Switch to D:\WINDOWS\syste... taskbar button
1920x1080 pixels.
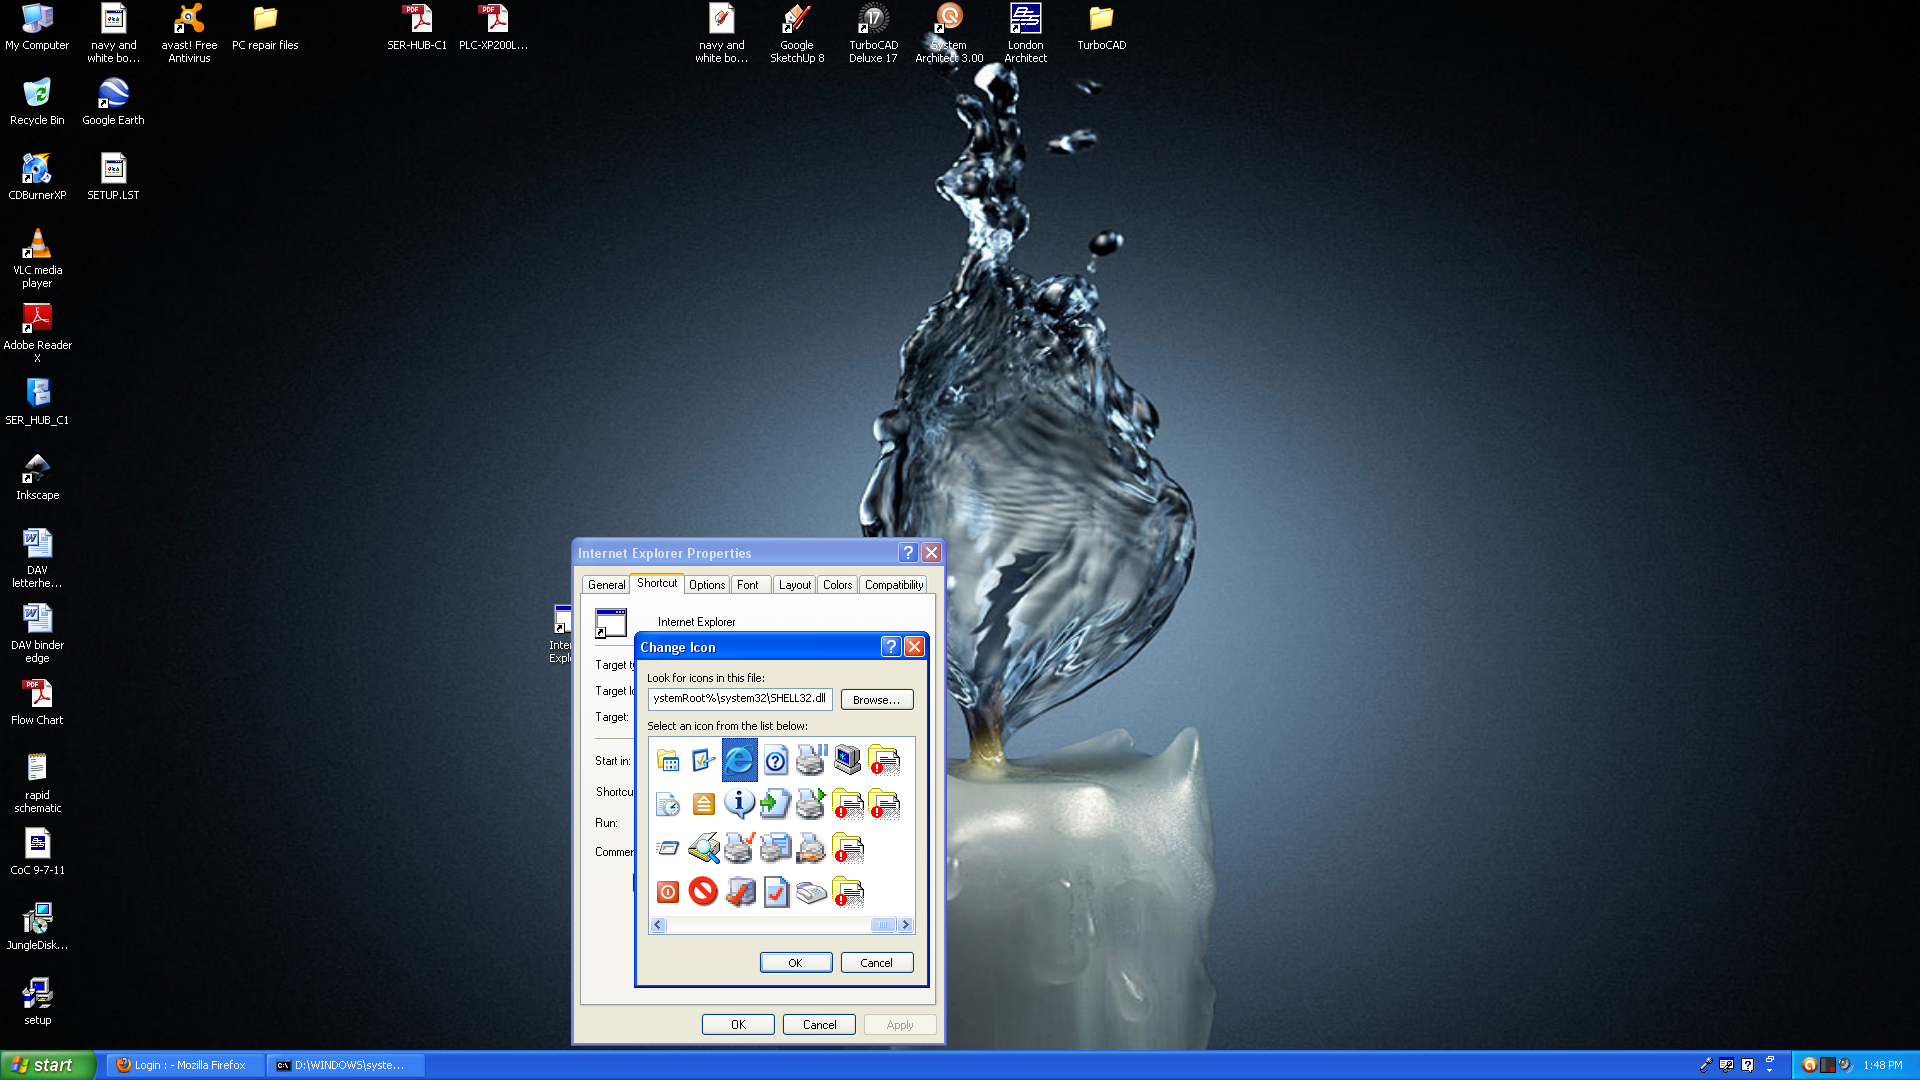pyautogui.click(x=346, y=1065)
